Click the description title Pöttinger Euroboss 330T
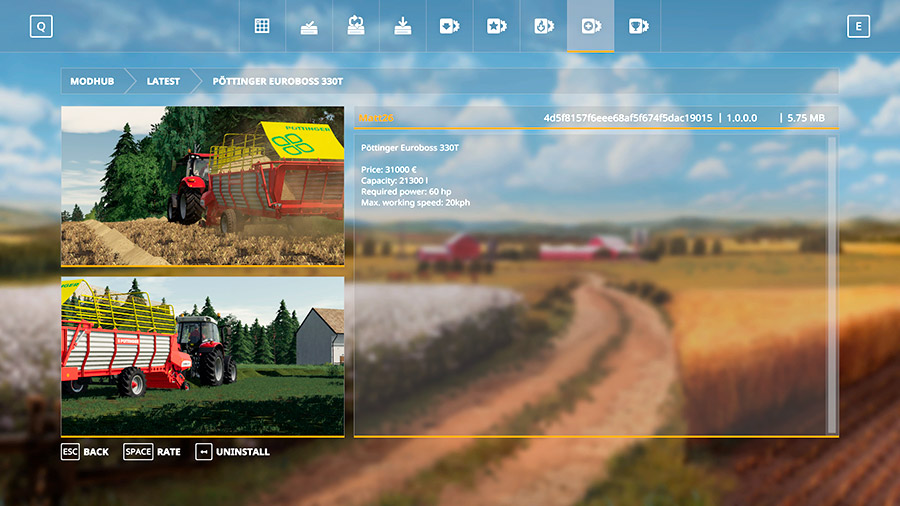The width and height of the screenshot is (900, 506). click(x=410, y=148)
